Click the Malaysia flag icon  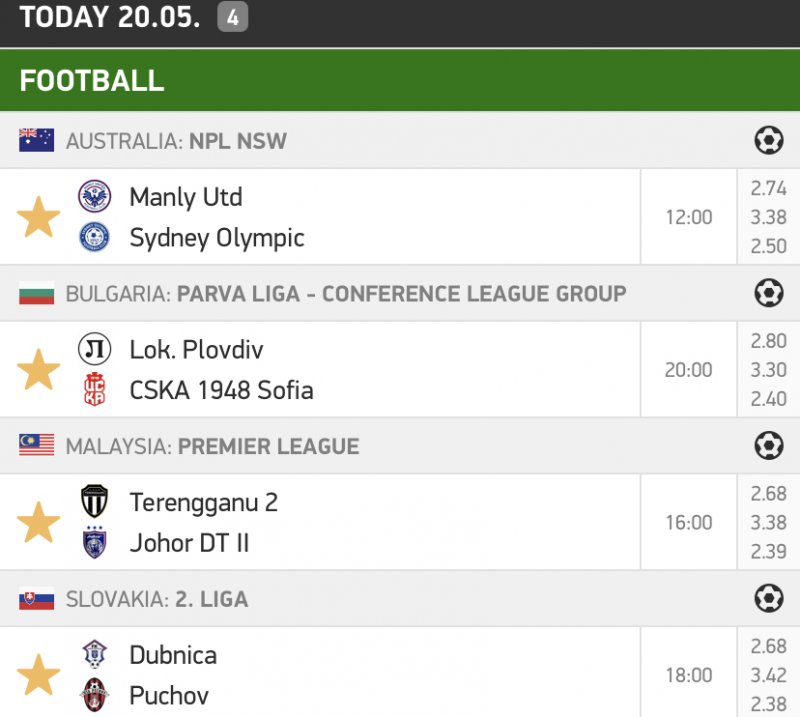(36, 446)
